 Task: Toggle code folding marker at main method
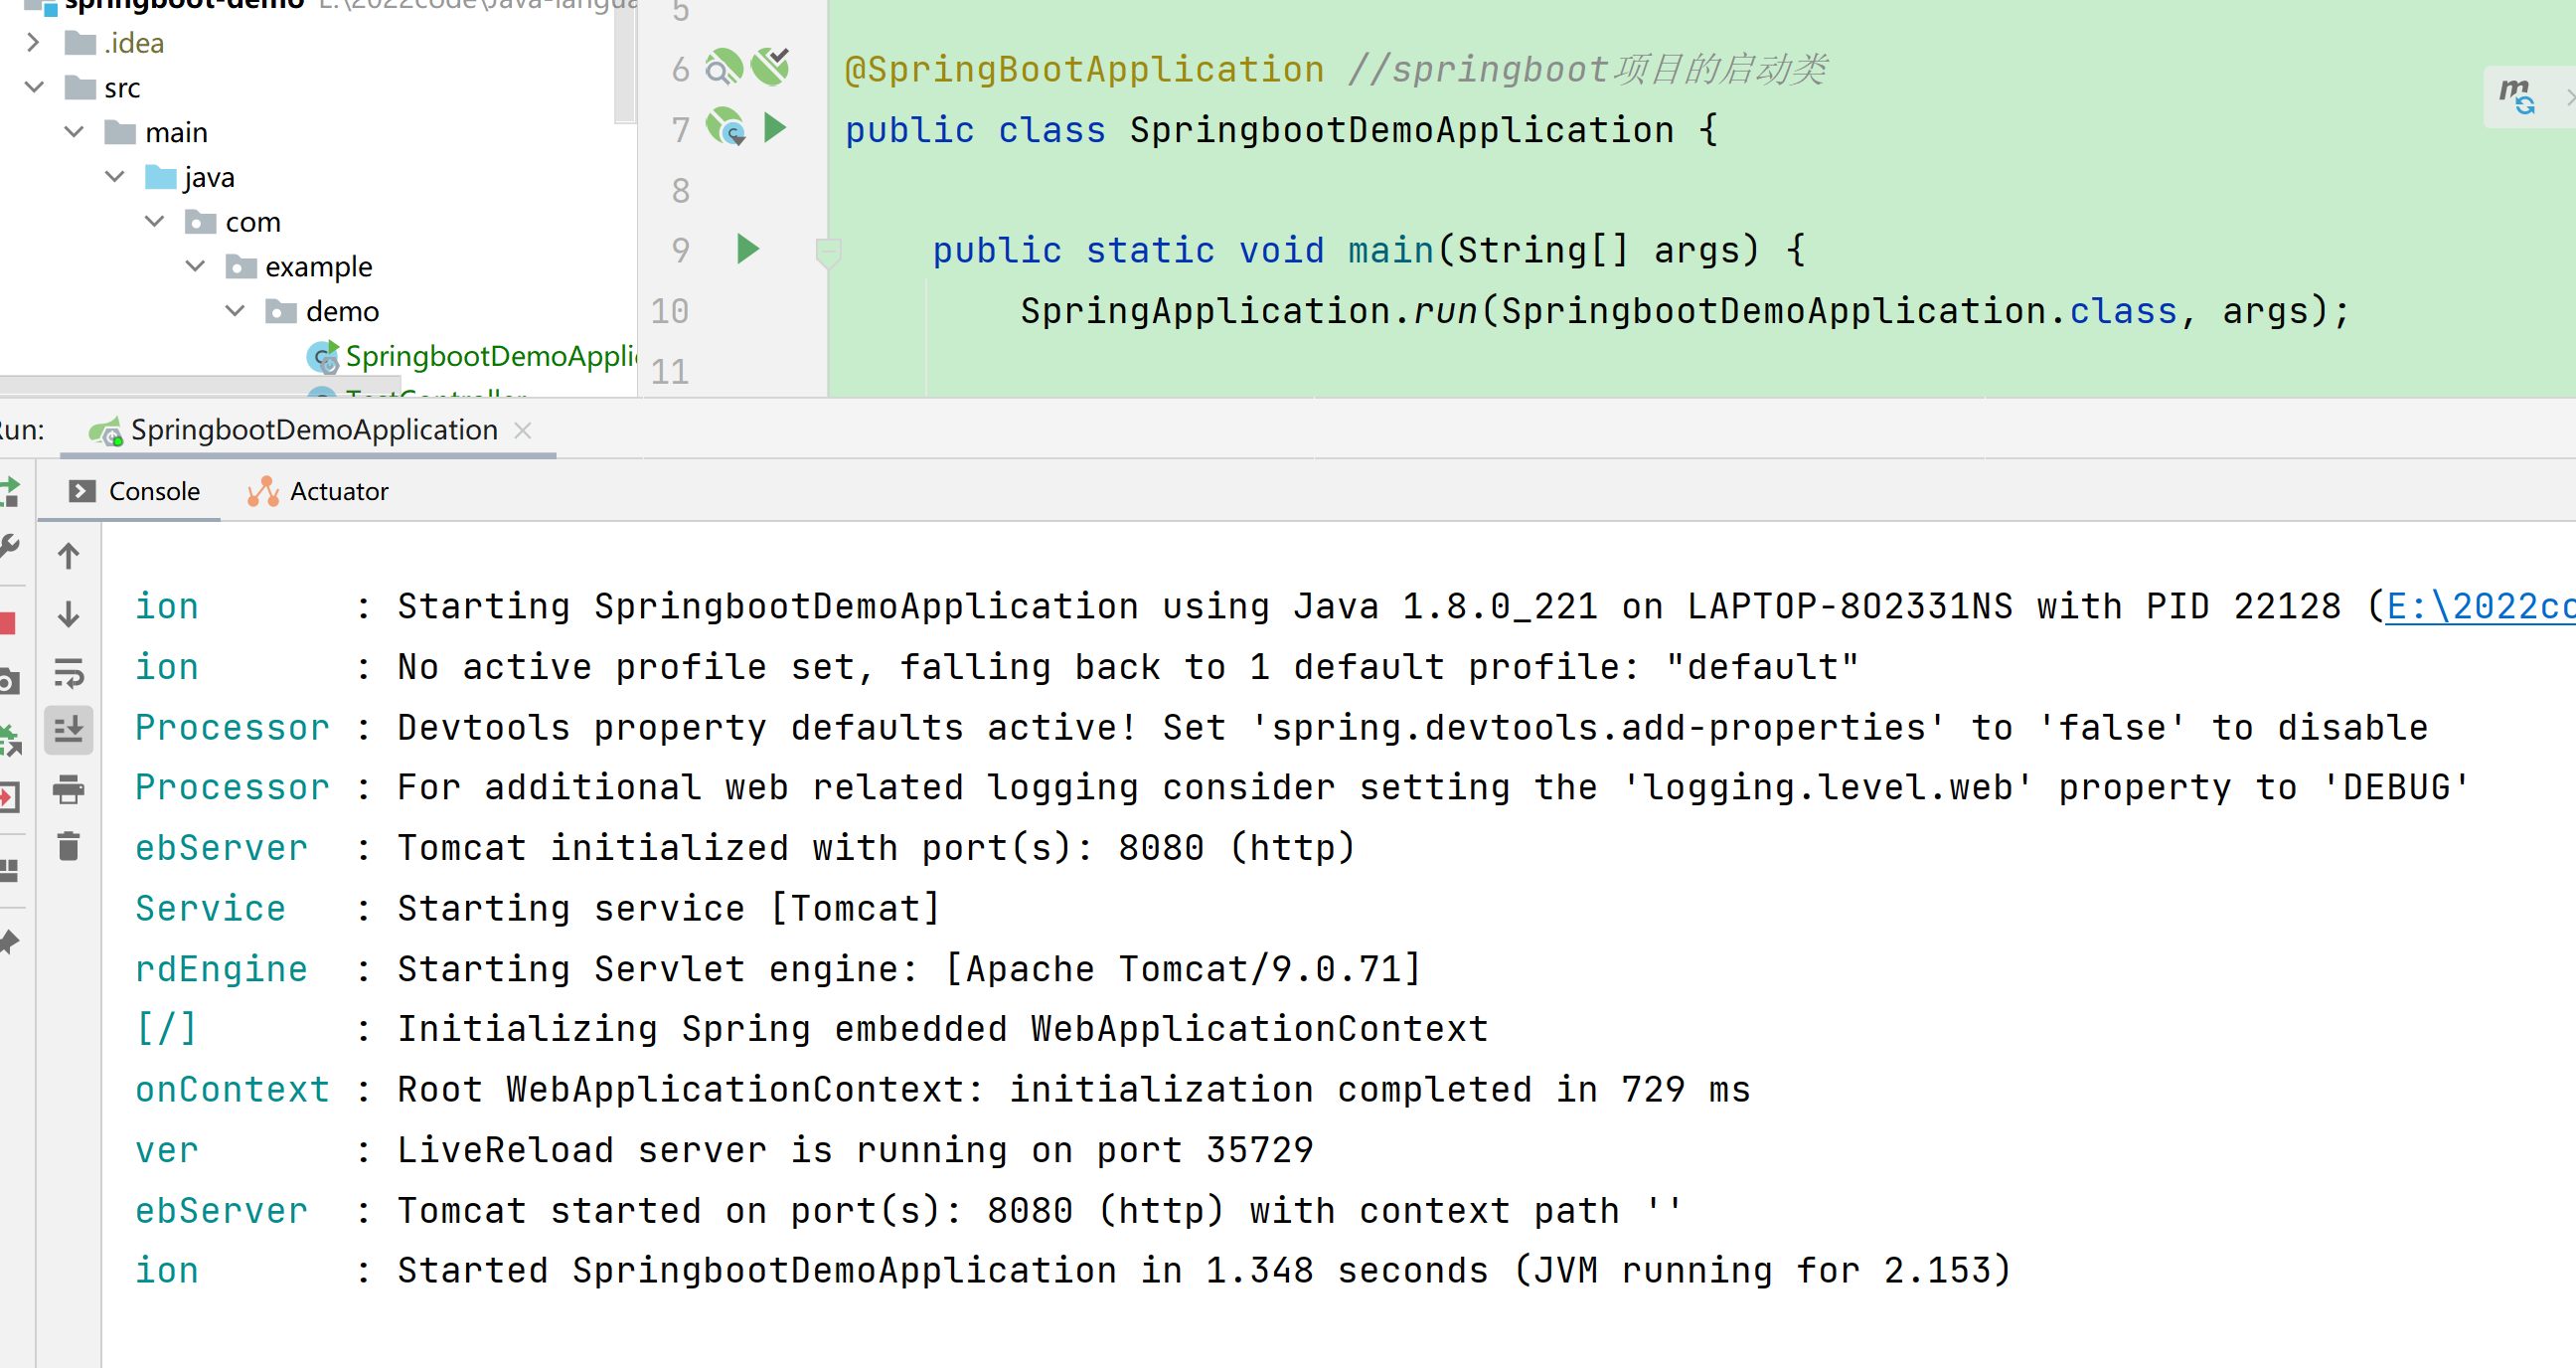coord(828,252)
